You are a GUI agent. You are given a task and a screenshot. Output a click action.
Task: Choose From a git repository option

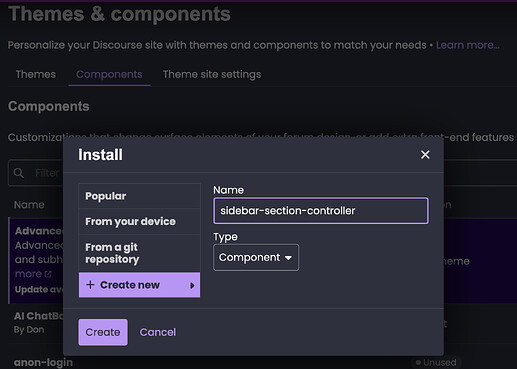(139, 253)
